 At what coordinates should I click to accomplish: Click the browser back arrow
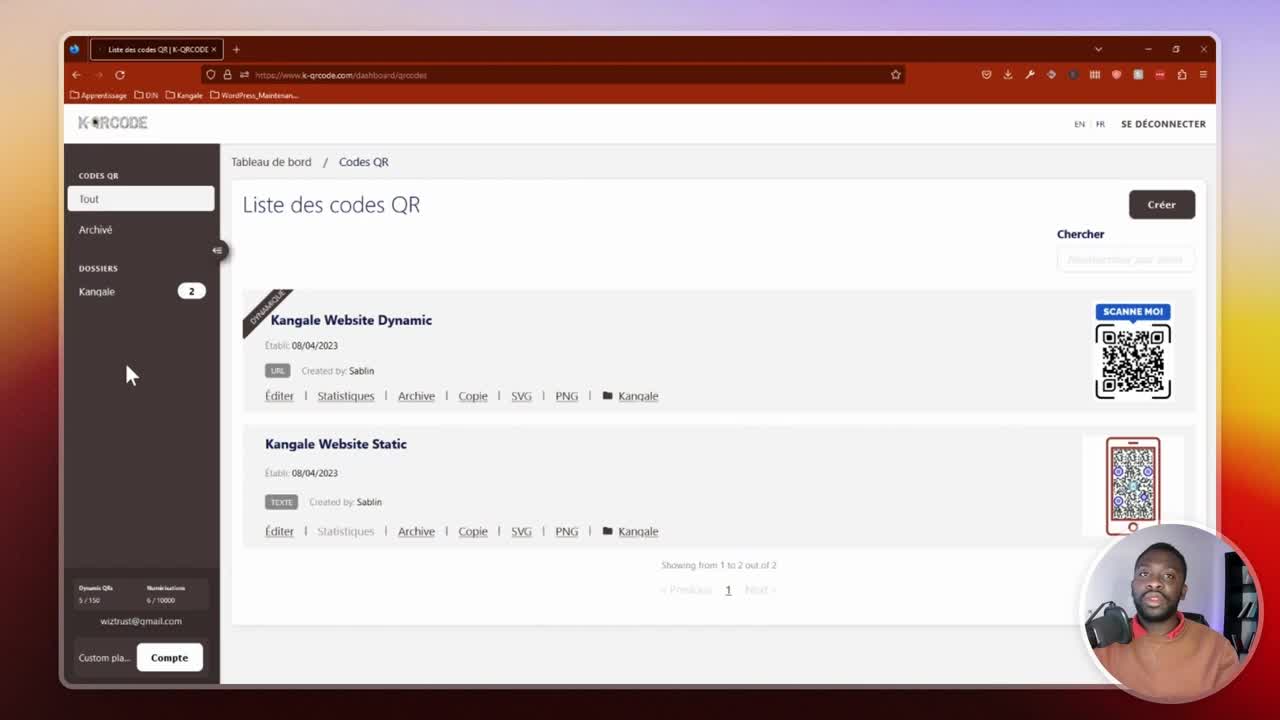coord(76,75)
